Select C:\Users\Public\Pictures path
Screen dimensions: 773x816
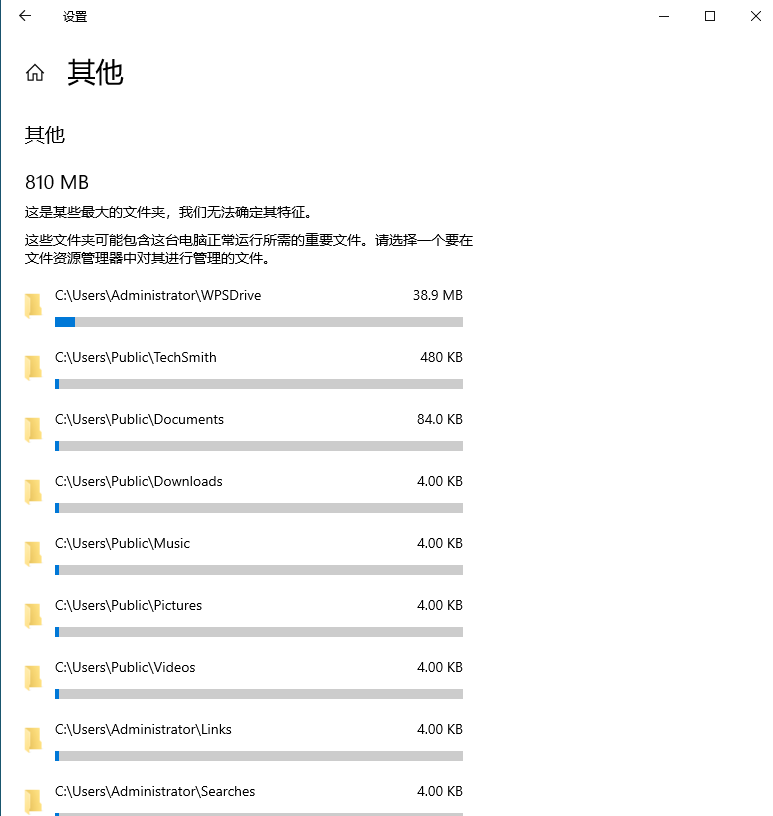click(128, 605)
